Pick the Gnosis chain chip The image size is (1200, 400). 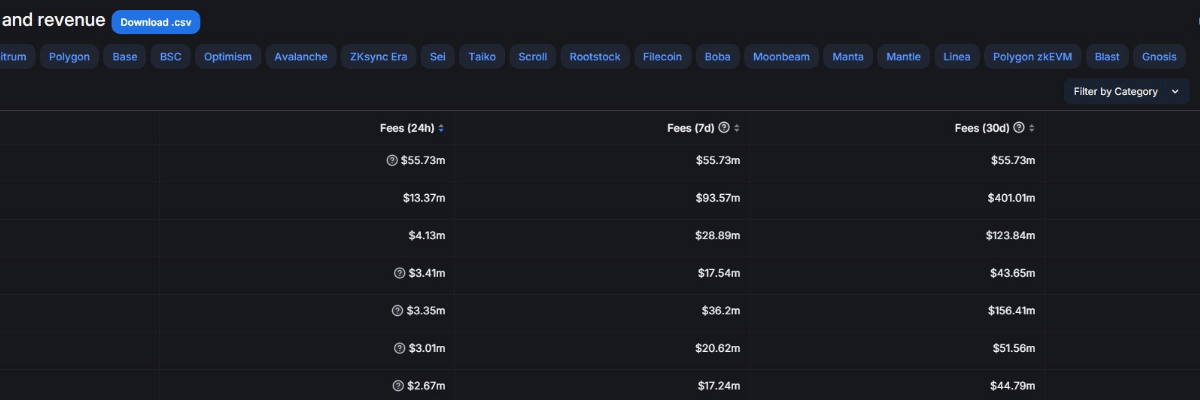pyautogui.click(x=1159, y=57)
